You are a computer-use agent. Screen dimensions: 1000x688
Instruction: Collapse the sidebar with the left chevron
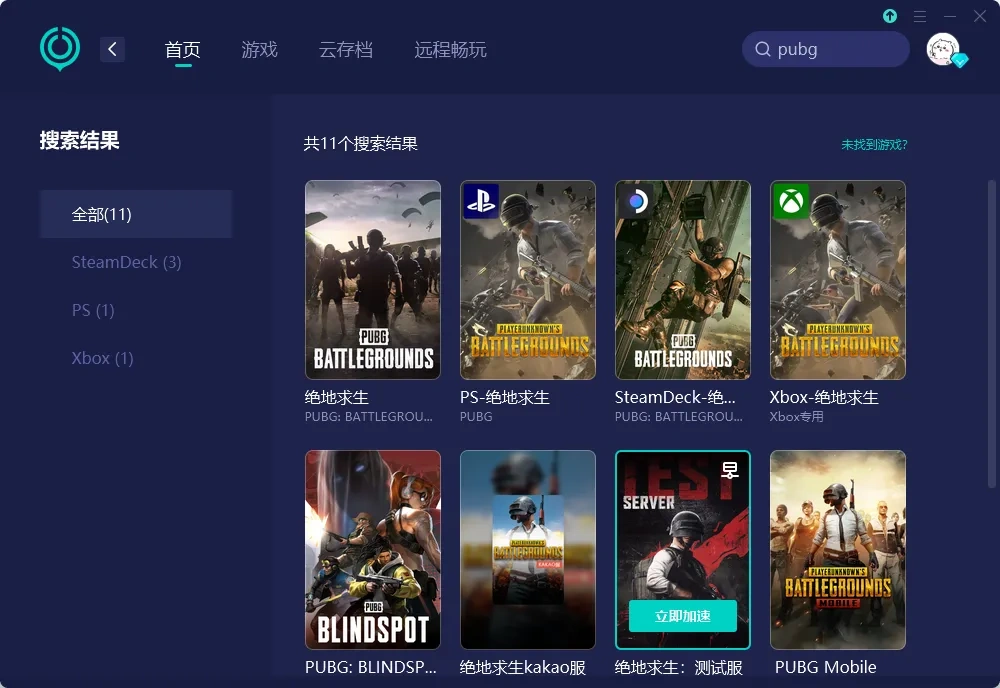112,48
